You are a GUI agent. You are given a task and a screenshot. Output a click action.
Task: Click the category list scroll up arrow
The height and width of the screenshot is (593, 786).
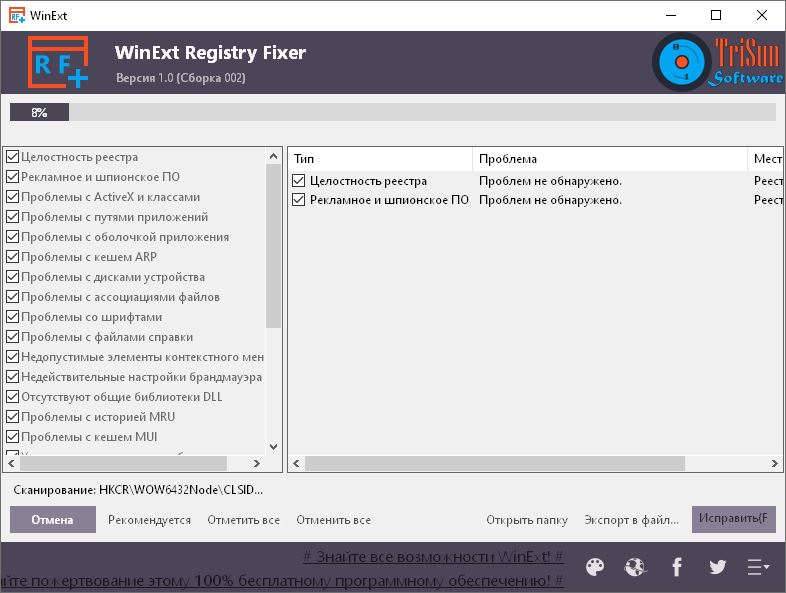point(273,156)
